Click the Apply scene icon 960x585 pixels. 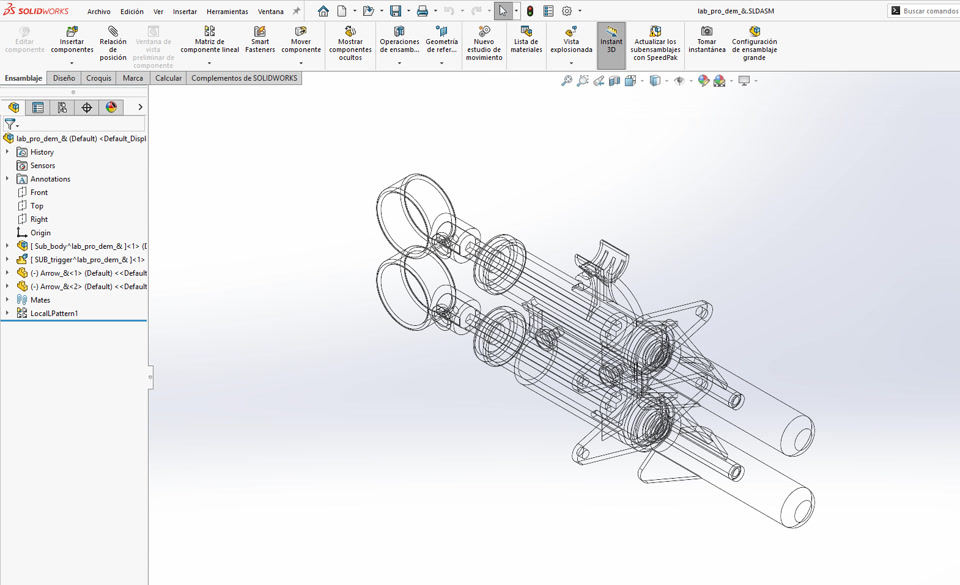click(719, 81)
